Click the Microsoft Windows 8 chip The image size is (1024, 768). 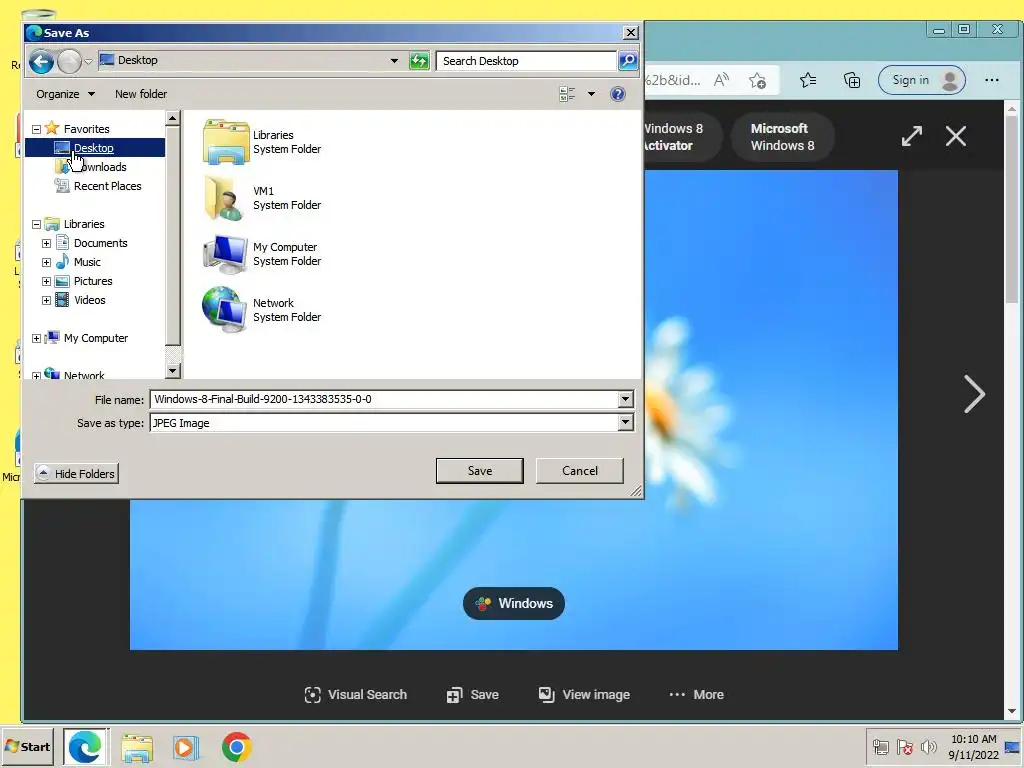[x=782, y=137]
